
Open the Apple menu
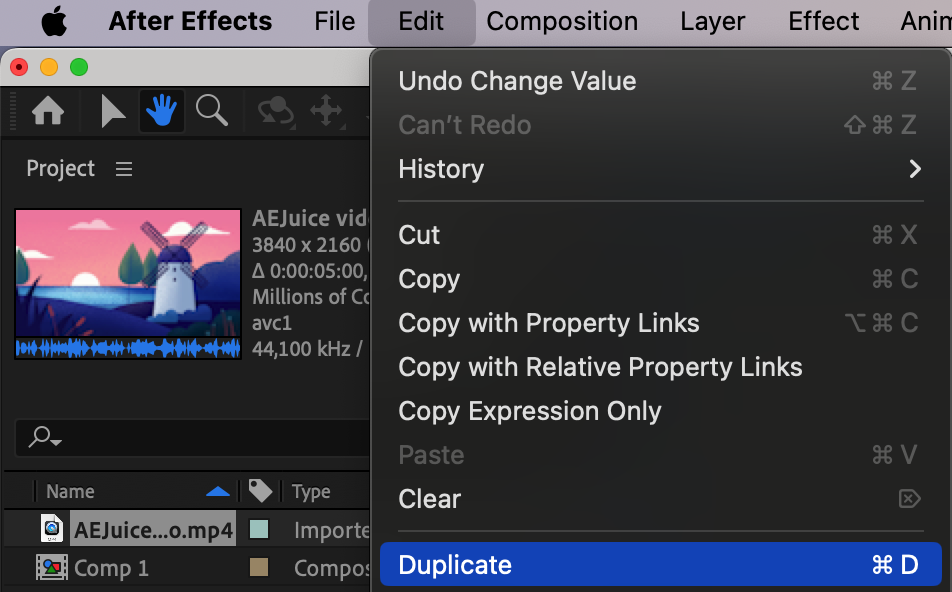54,22
